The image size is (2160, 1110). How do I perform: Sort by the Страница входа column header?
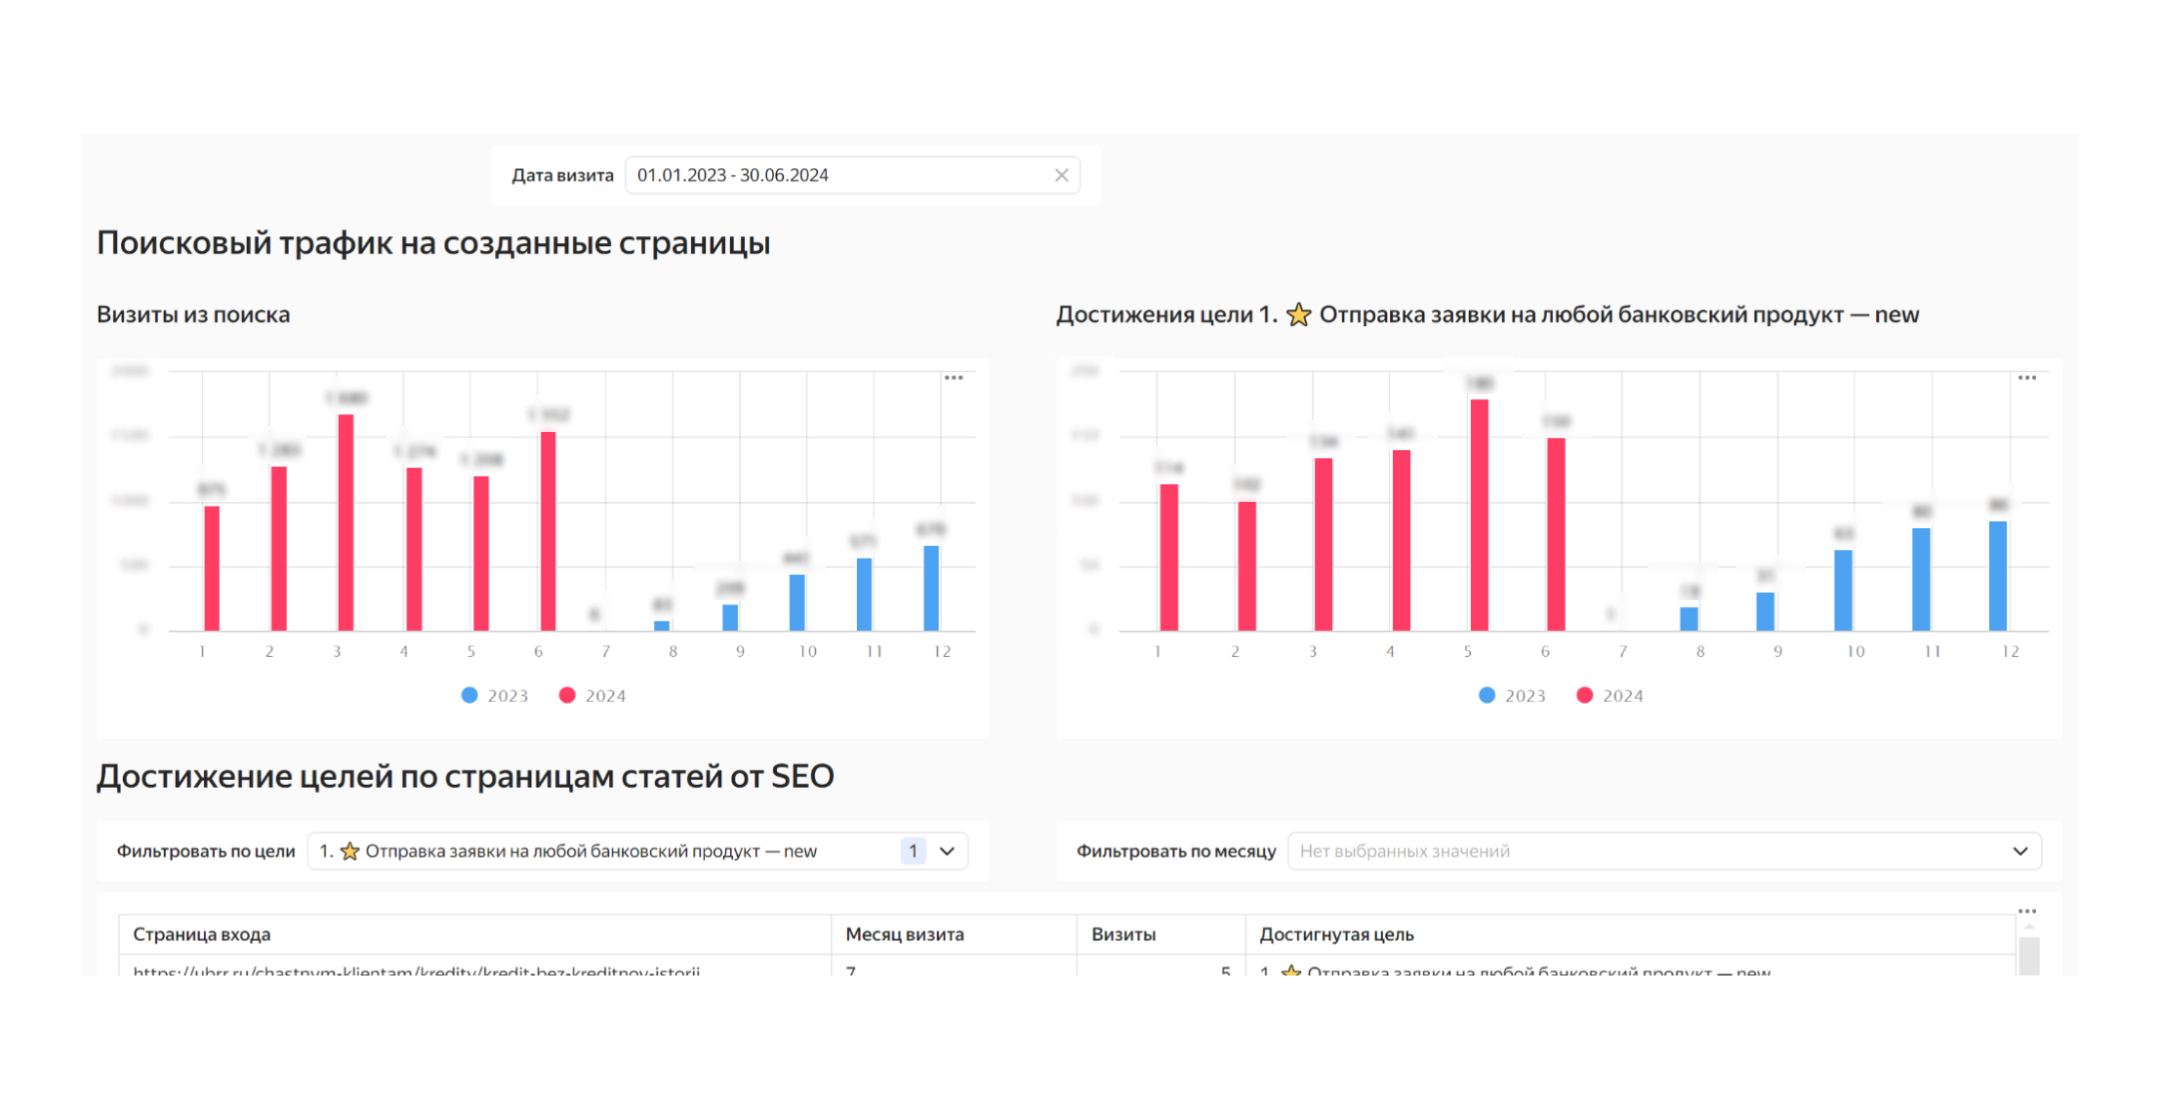pos(202,934)
